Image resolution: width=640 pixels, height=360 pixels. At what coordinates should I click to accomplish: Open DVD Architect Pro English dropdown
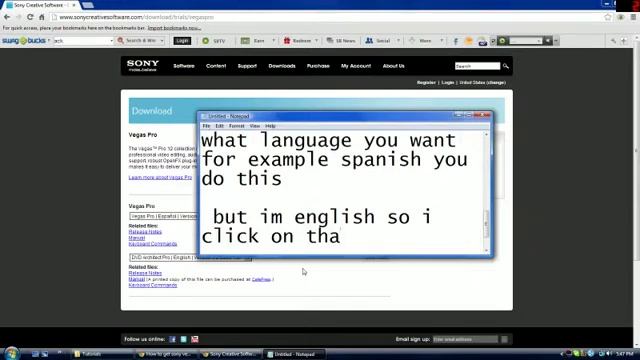[190, 258]
